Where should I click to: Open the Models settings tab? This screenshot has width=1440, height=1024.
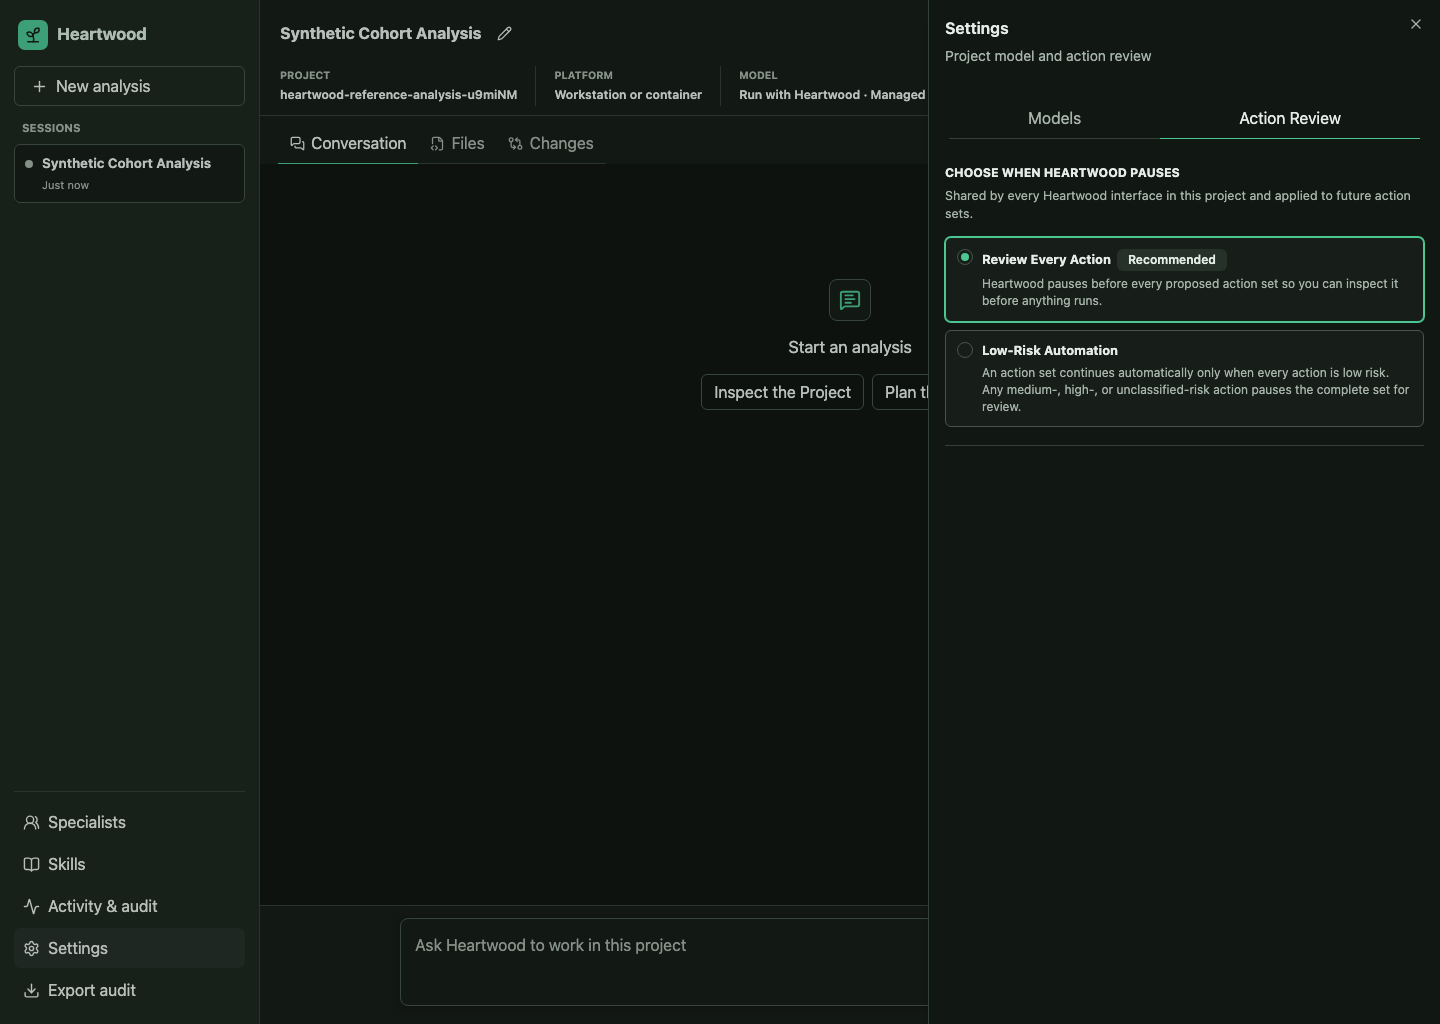tap(1054, 118)
